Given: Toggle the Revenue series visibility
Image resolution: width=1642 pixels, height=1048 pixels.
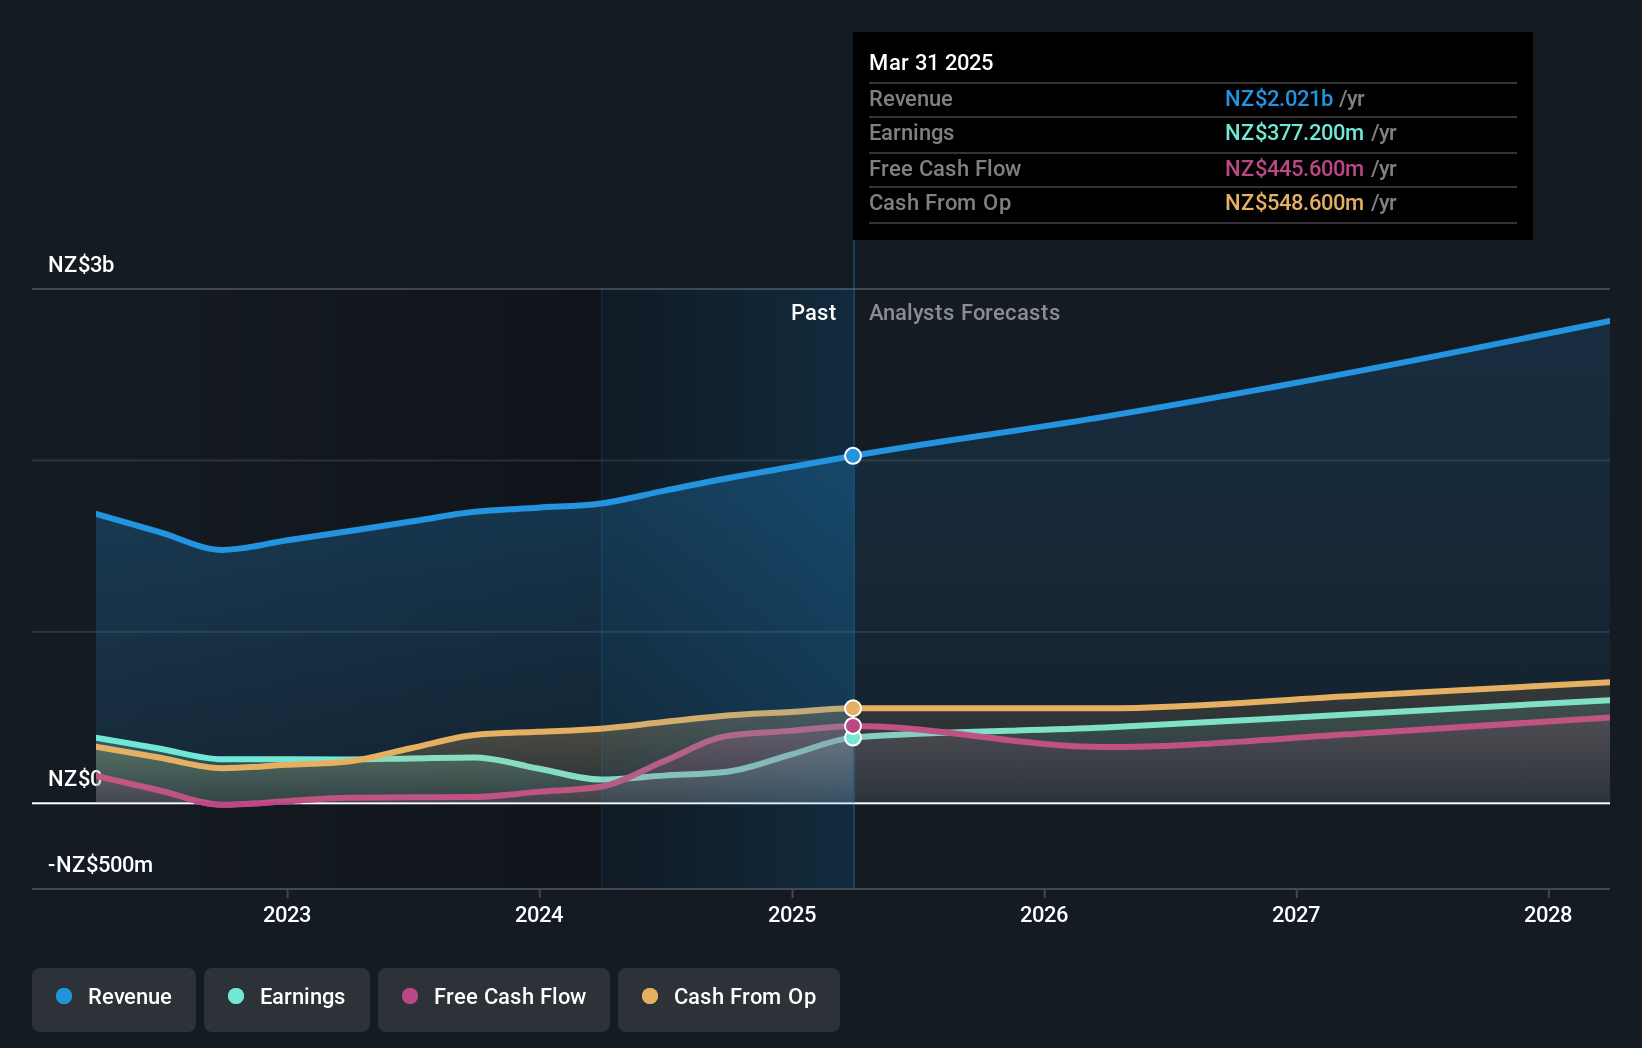Looking at the screenshot, I should [x=113, y=999].
